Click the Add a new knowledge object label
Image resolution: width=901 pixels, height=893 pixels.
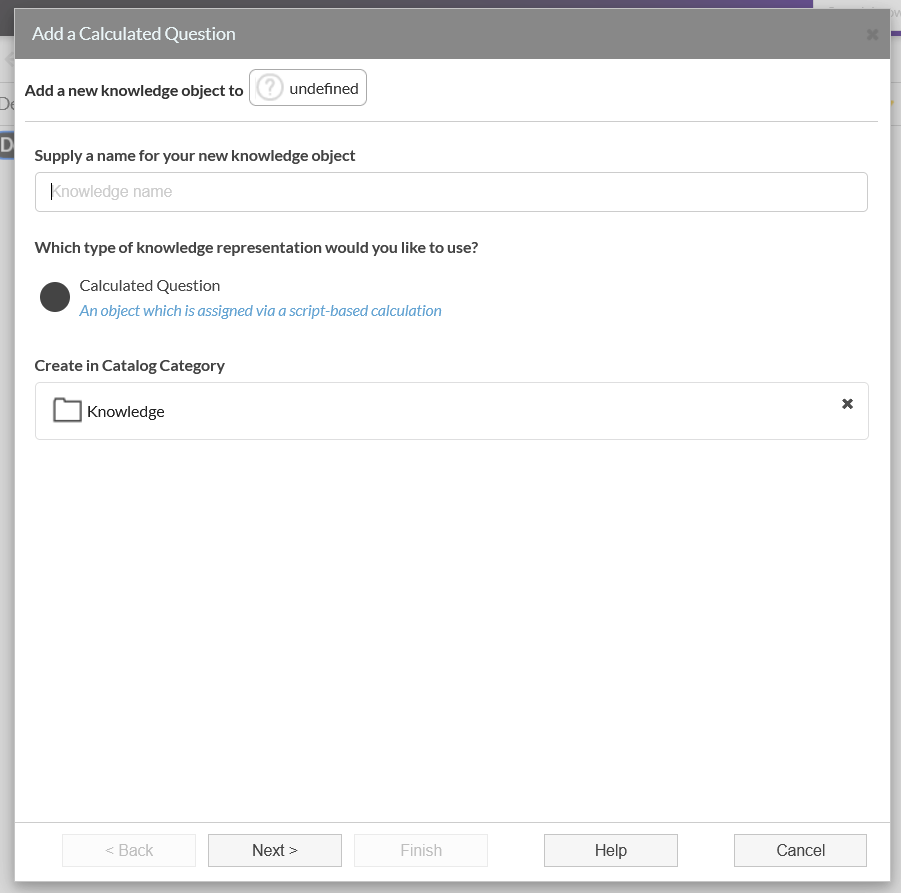tap(134, 90)
